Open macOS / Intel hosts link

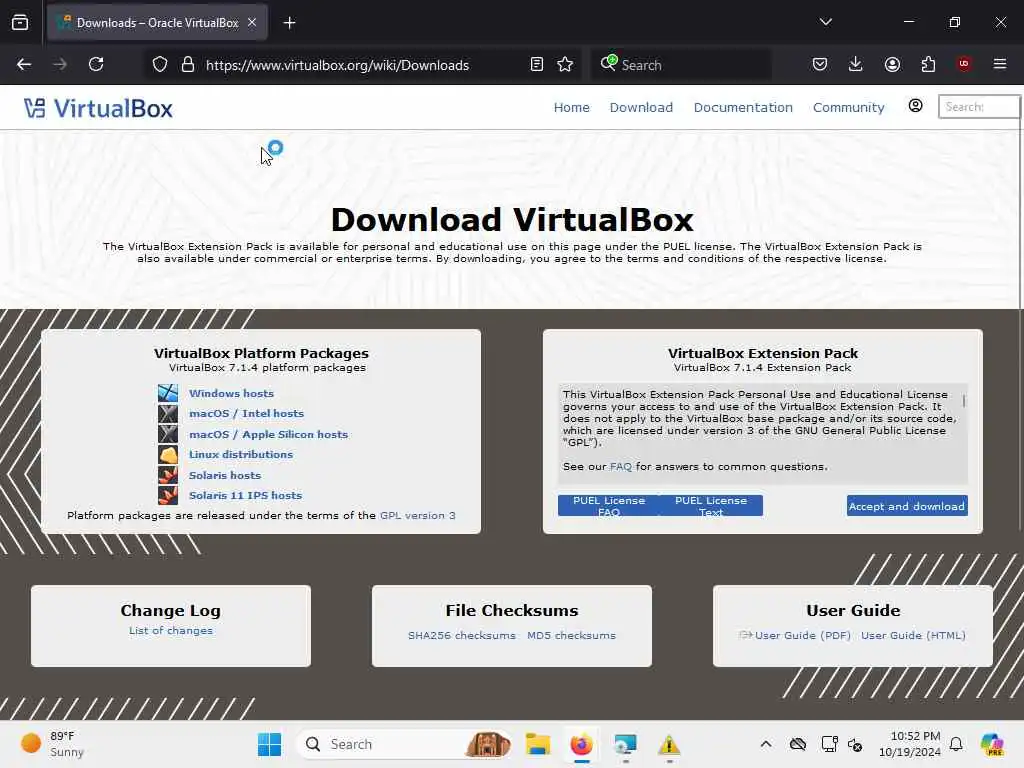point(246,413)
